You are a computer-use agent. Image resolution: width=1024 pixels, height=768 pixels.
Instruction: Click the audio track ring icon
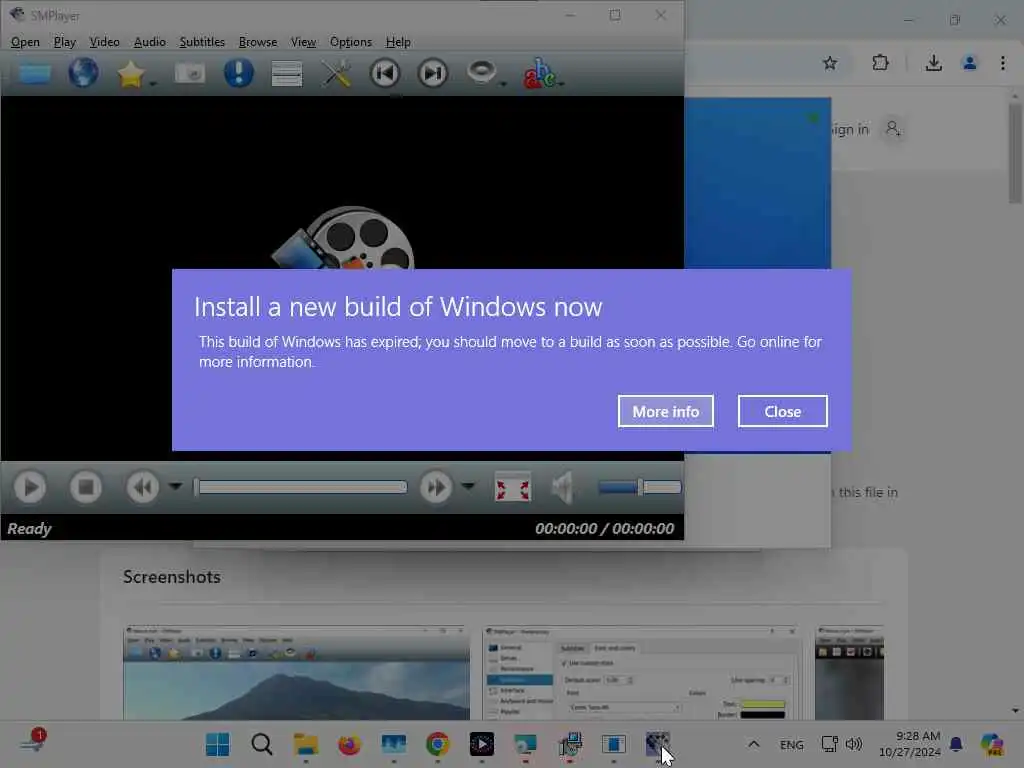(481, 71)
